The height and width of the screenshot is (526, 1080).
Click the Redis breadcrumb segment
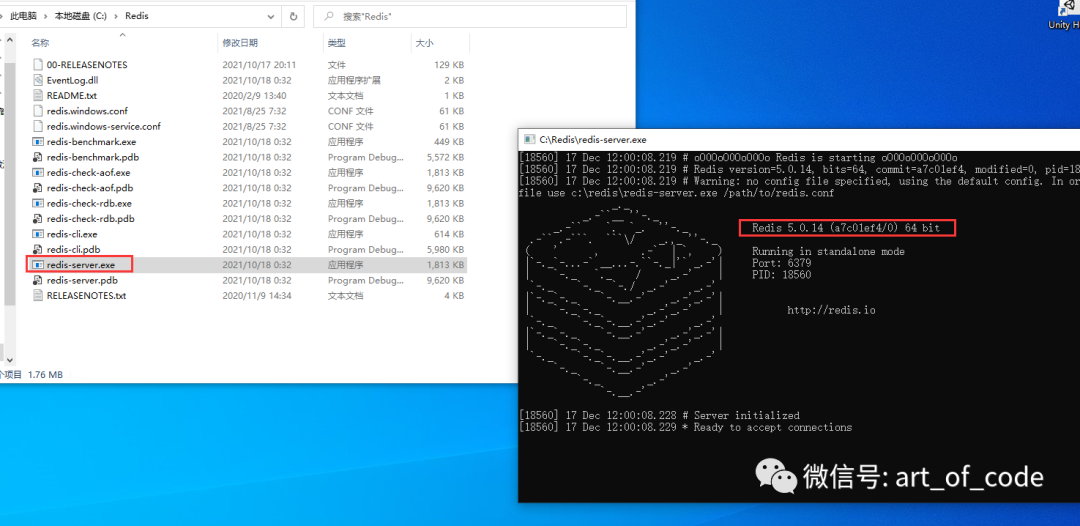coord(136,16)
